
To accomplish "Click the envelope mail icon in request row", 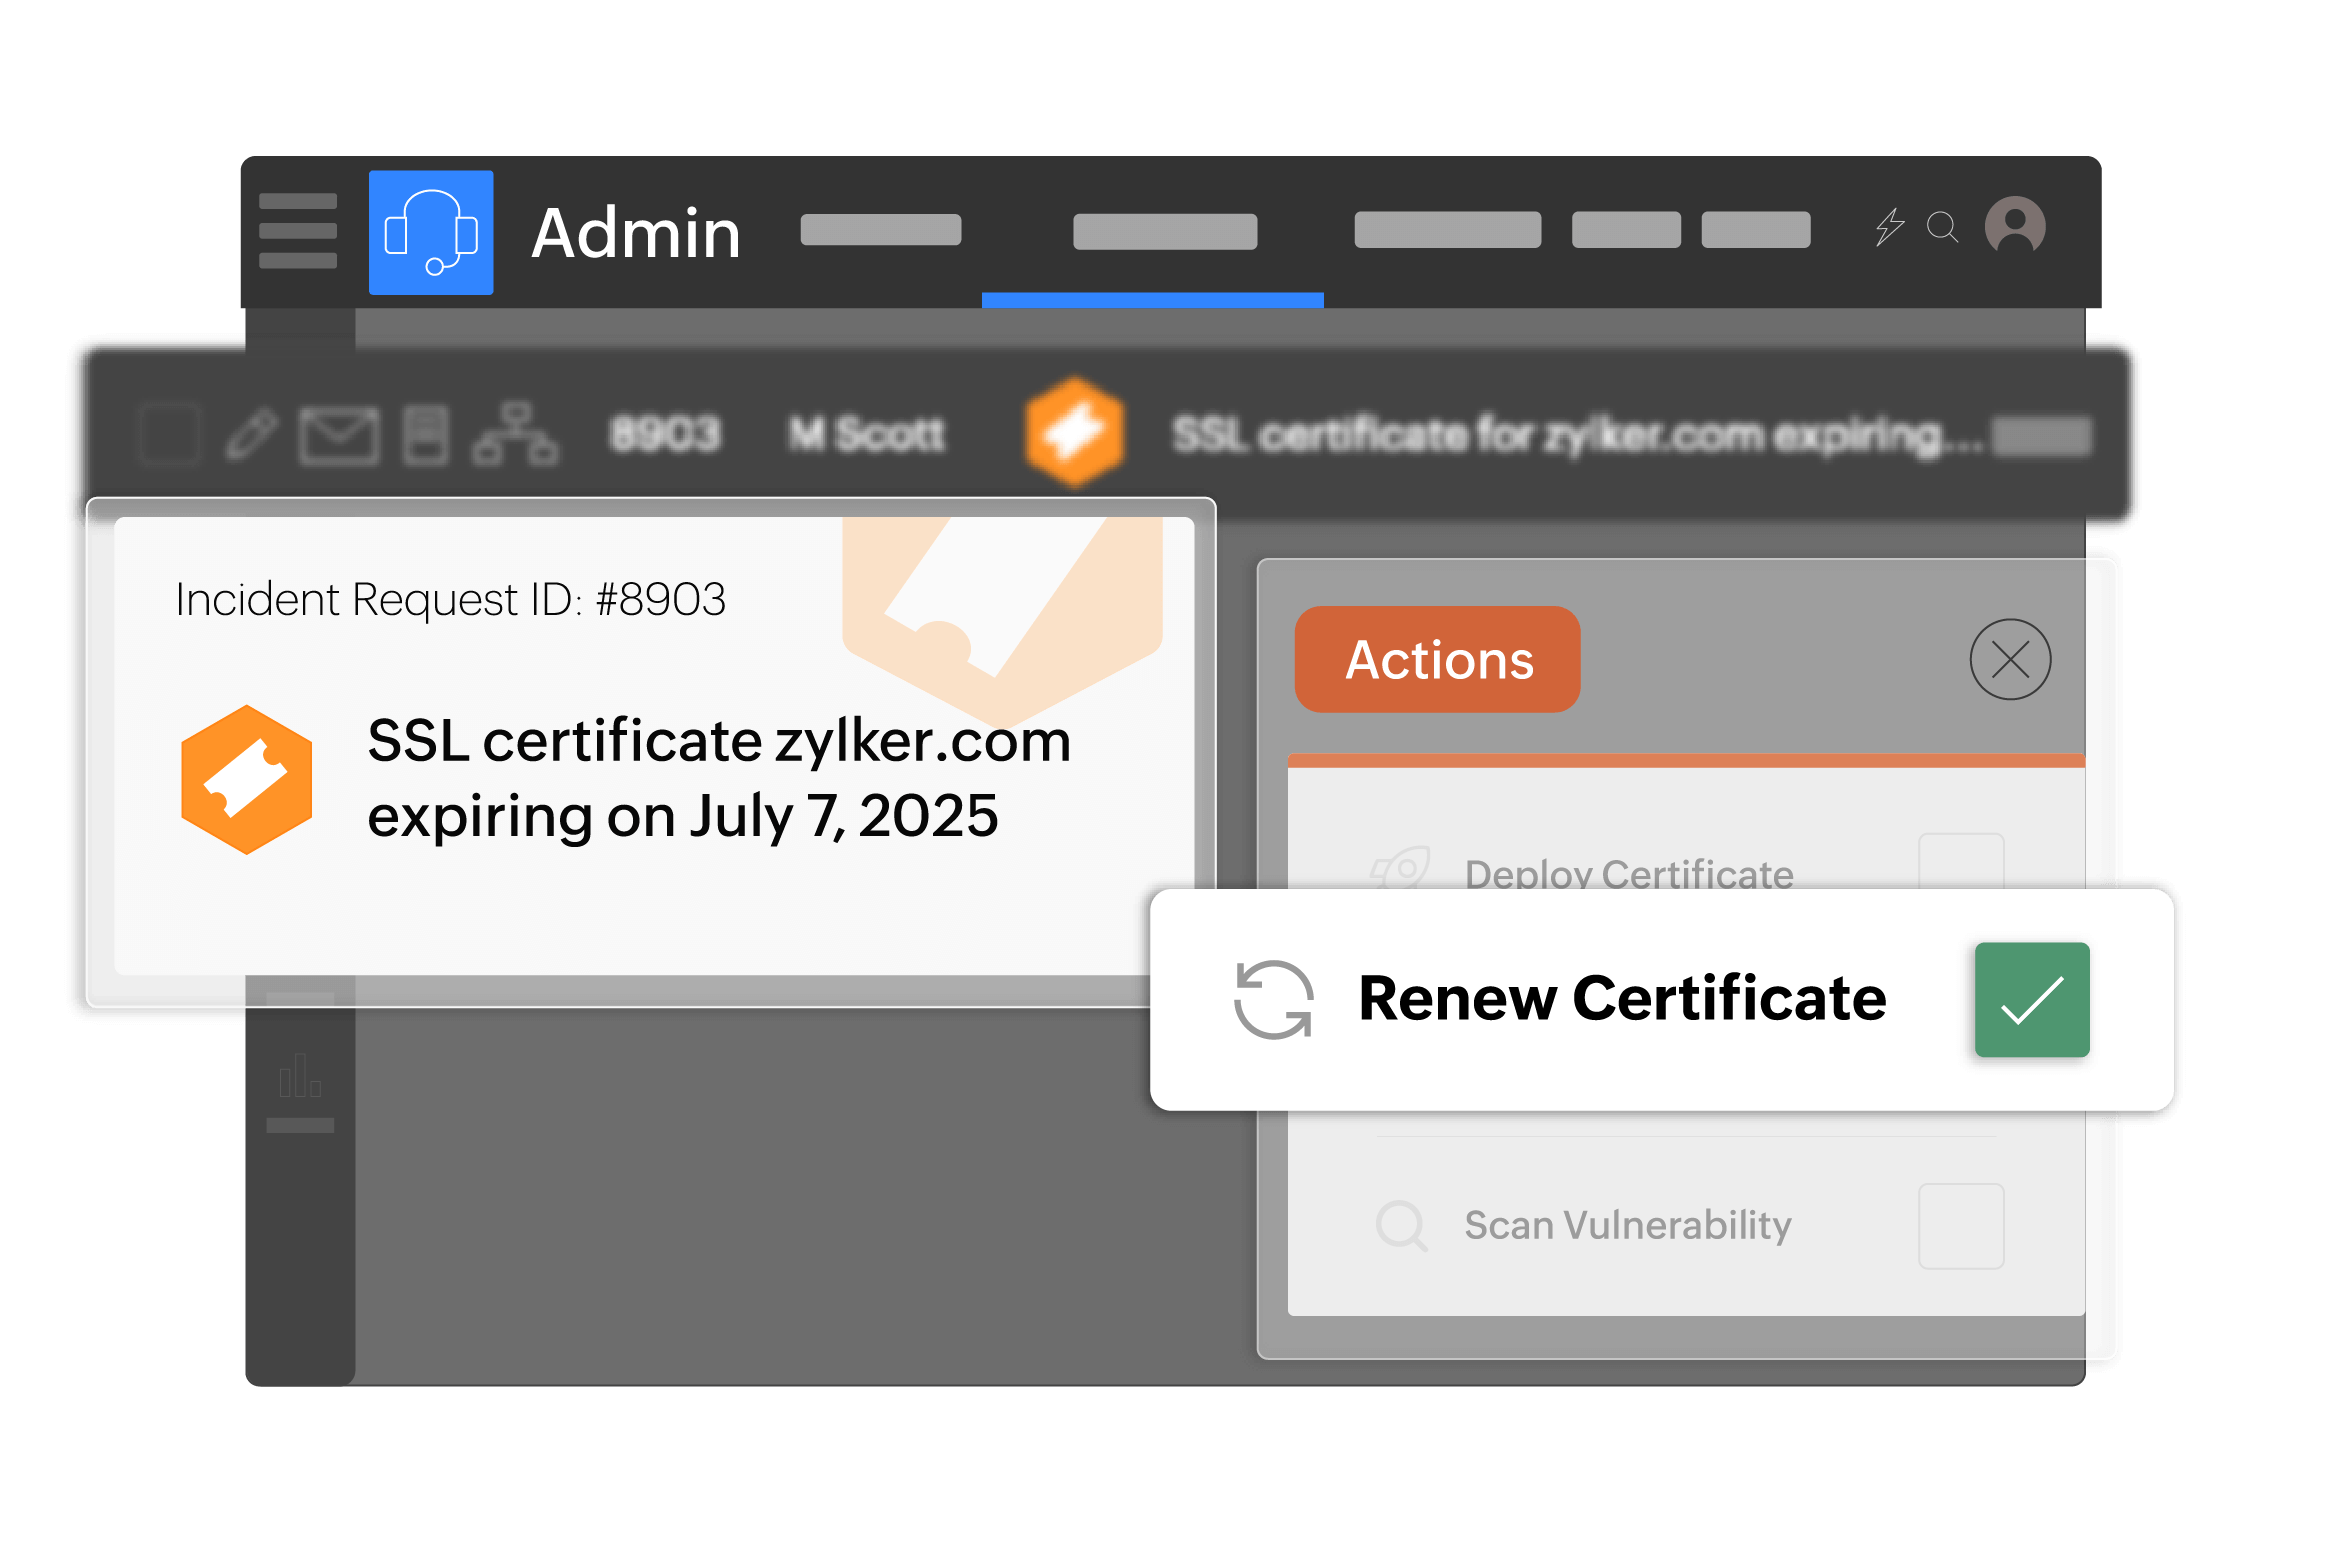I will click(339, 436).
